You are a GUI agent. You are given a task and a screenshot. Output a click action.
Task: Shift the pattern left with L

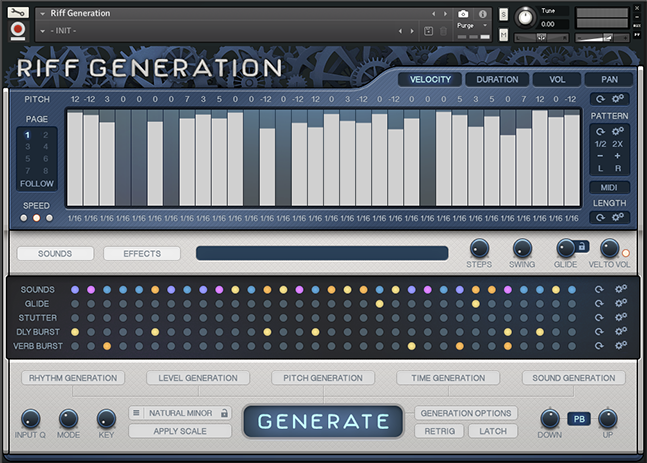(x=600, y=168)
